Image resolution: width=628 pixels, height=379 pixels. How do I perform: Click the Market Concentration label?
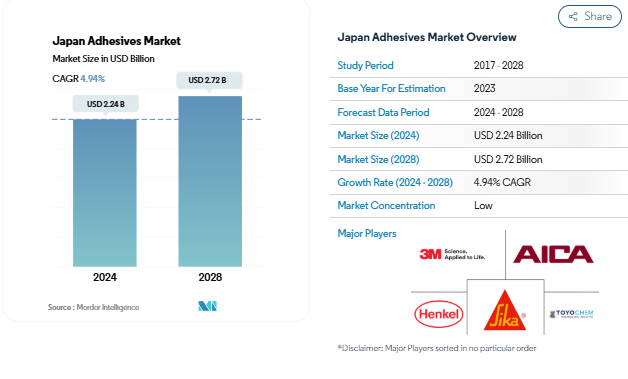tap(386, 206)
